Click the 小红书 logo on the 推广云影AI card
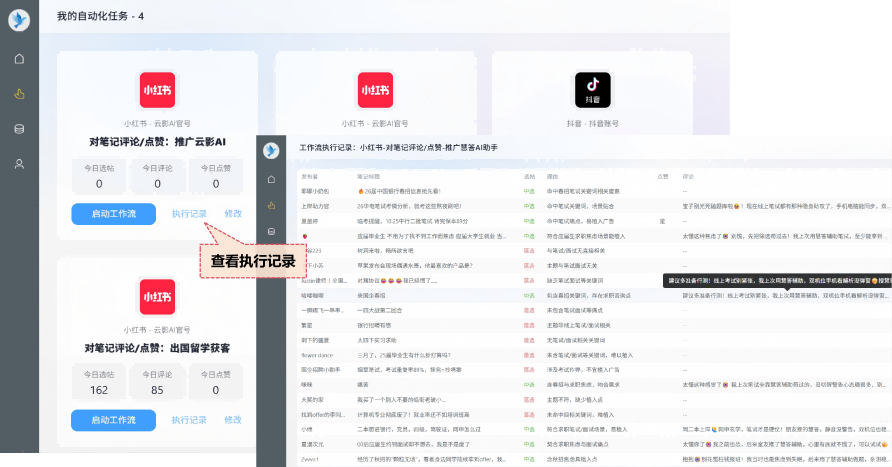 click(x=156, y=90)
